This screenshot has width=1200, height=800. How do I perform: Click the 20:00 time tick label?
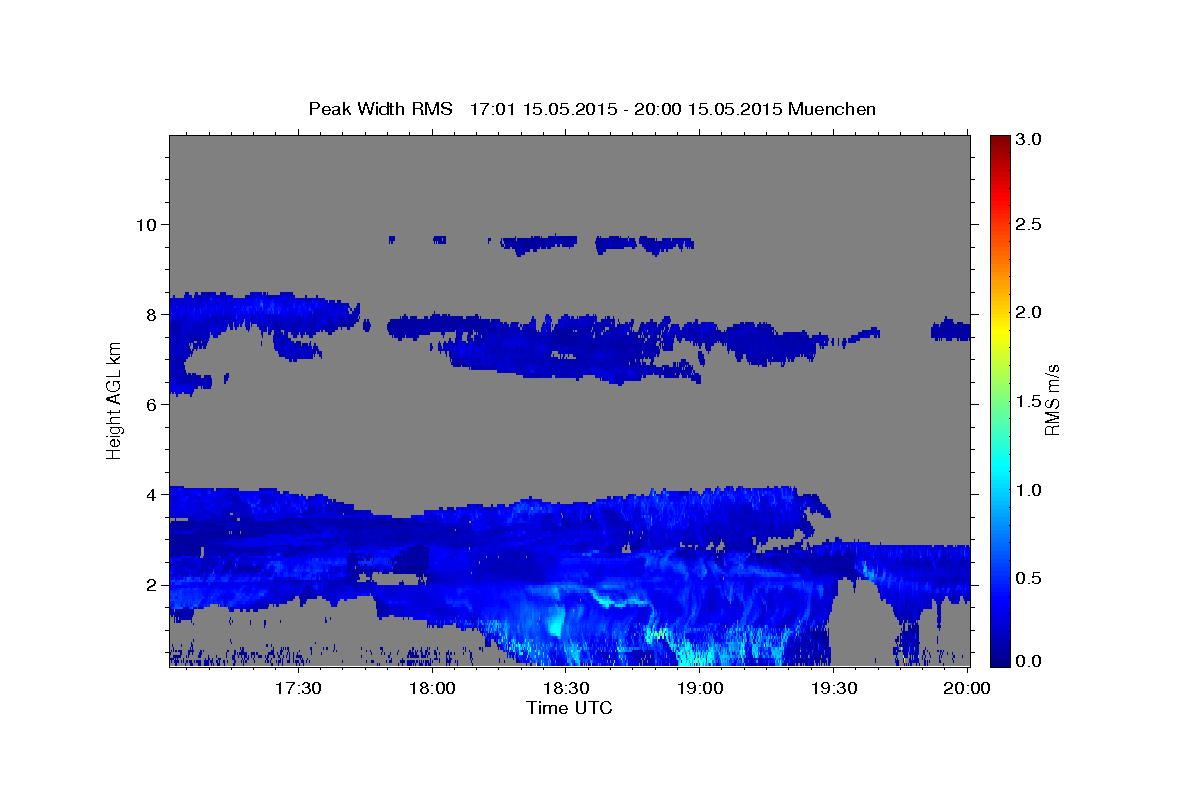[x=967, y=689]
